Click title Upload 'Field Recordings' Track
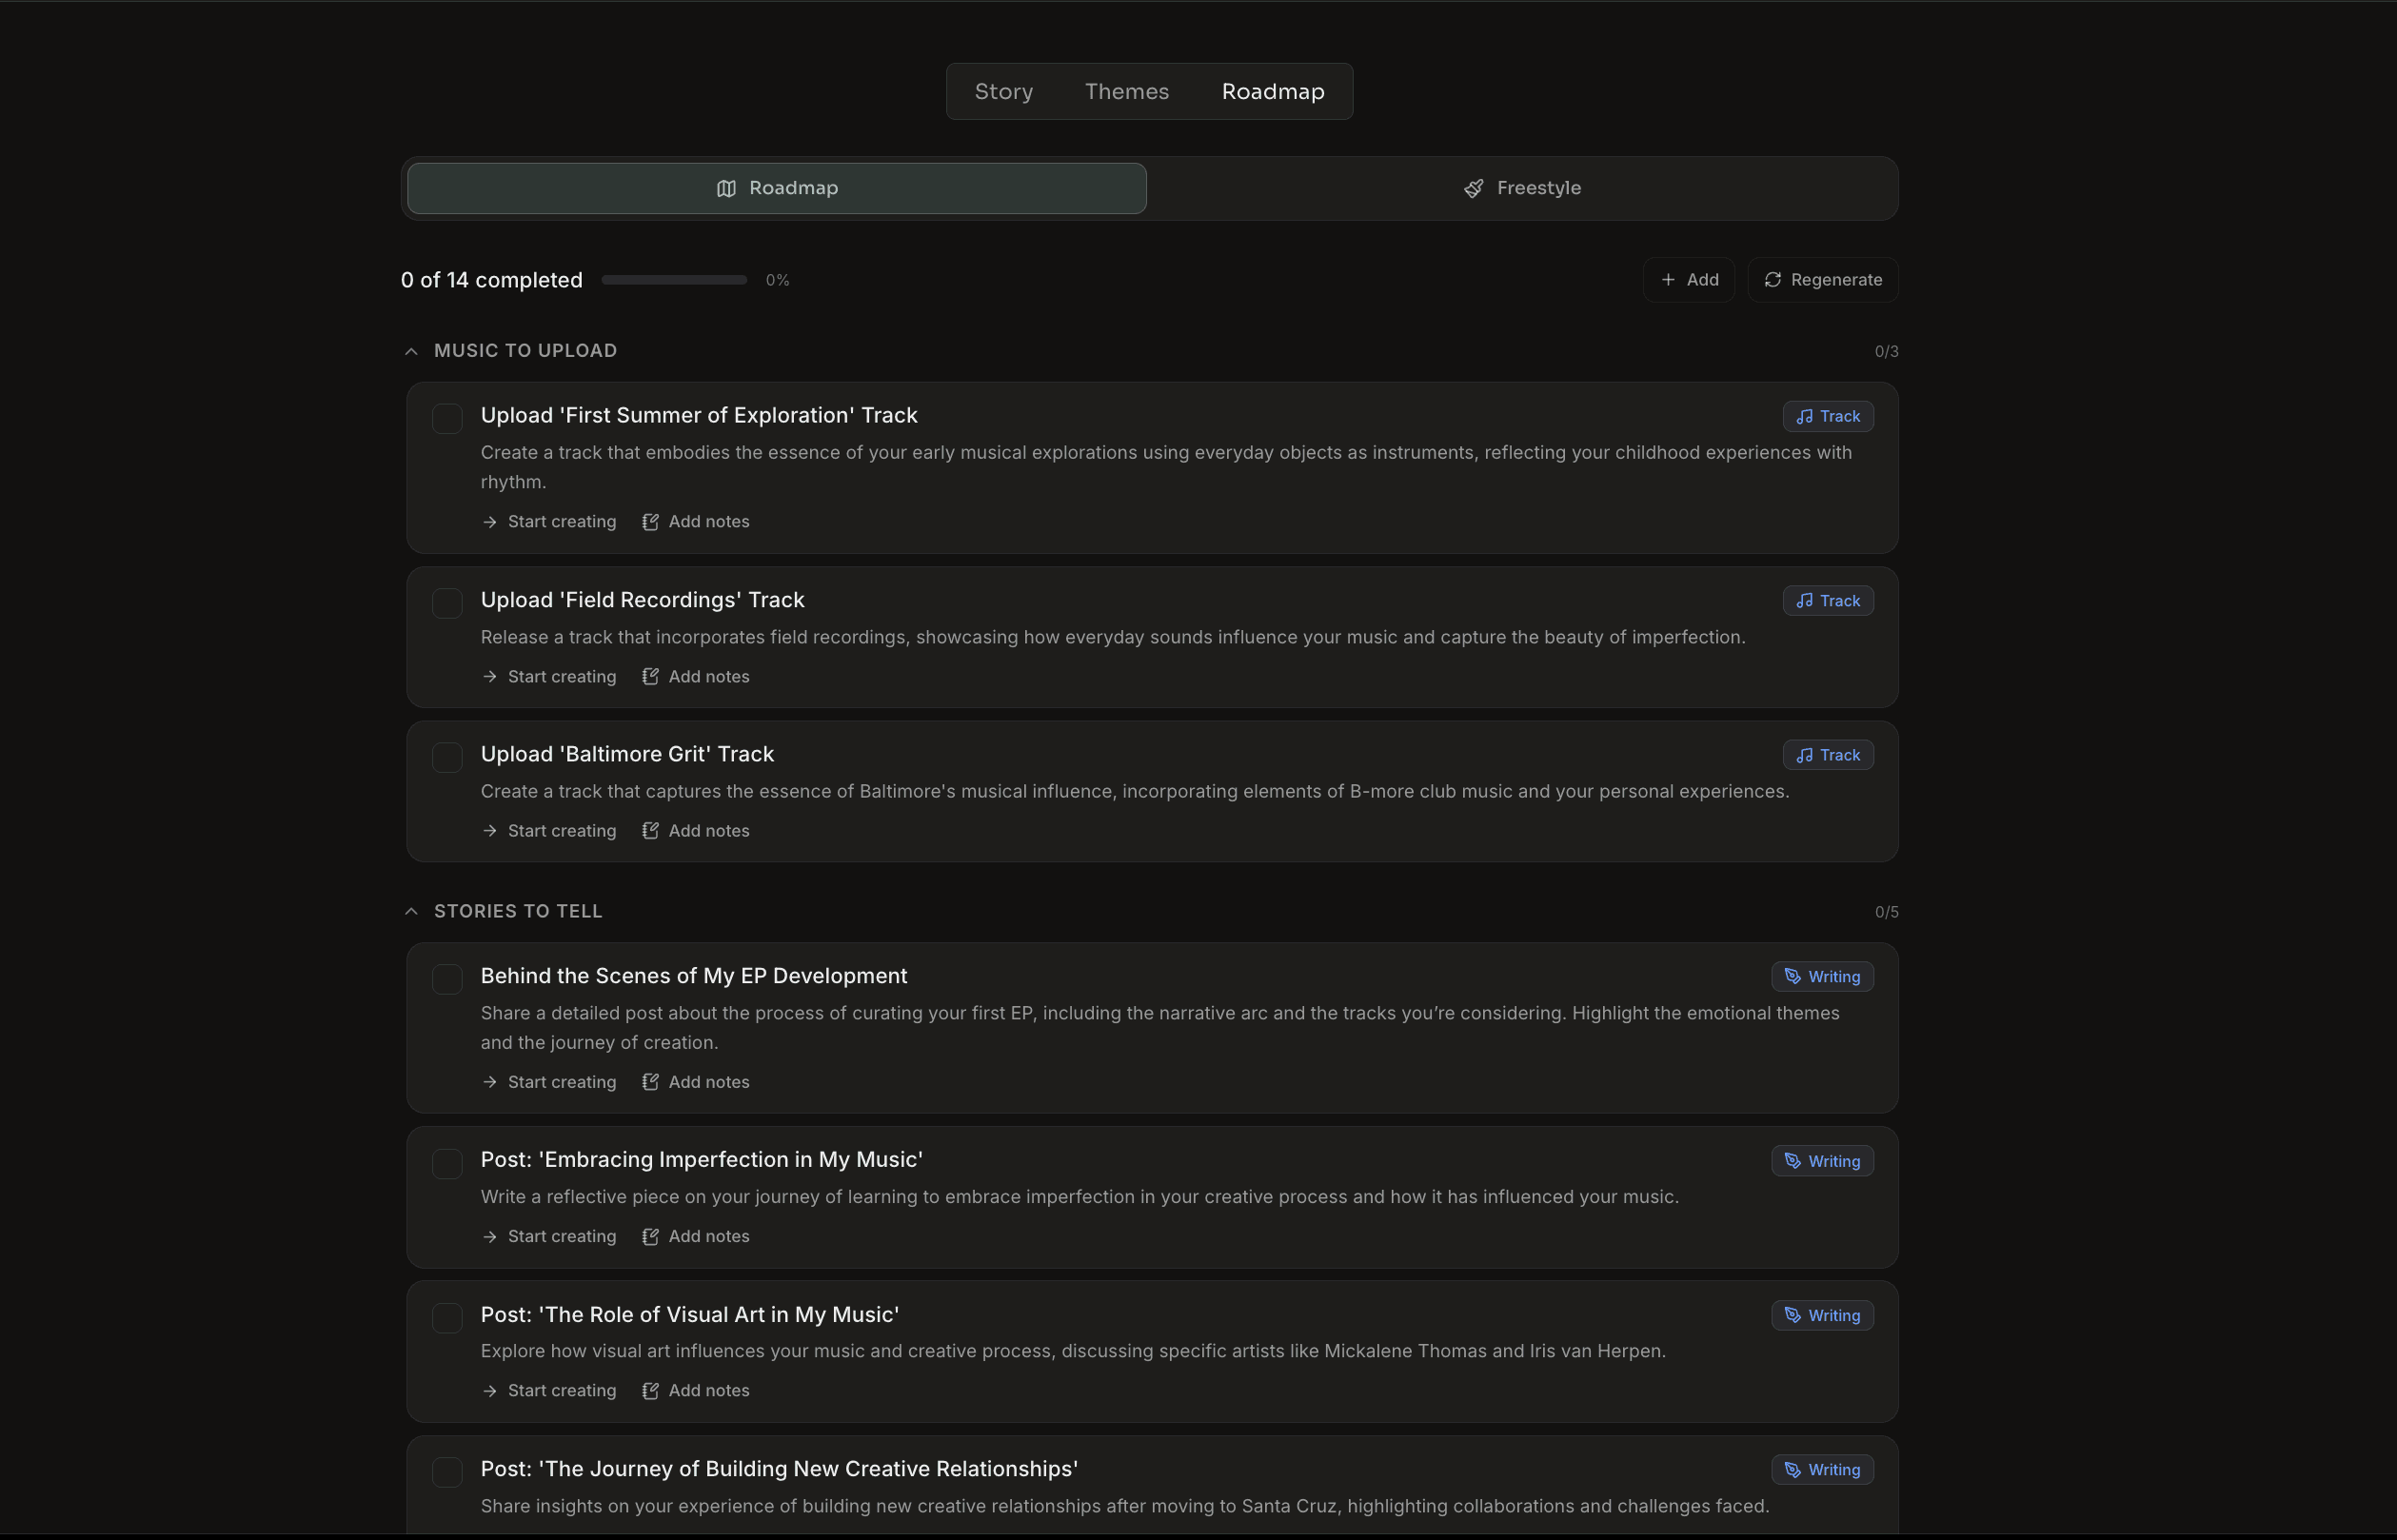This screenshot has height=1540, width=2397. tap(643, 600)
